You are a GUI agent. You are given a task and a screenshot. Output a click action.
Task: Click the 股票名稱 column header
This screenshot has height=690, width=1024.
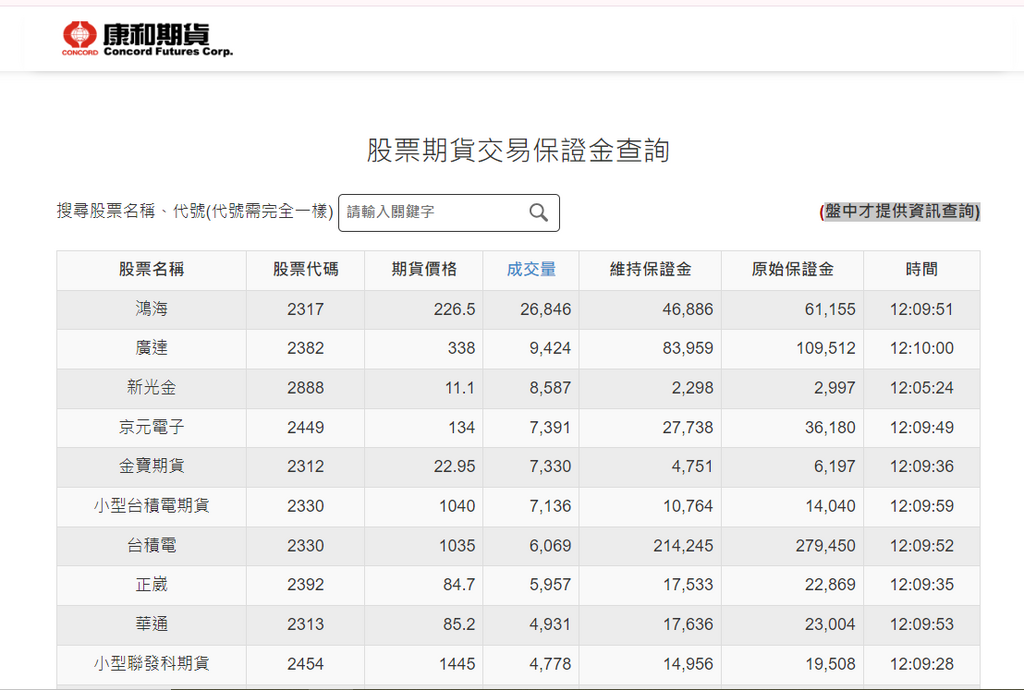click(x=152, y=269)
